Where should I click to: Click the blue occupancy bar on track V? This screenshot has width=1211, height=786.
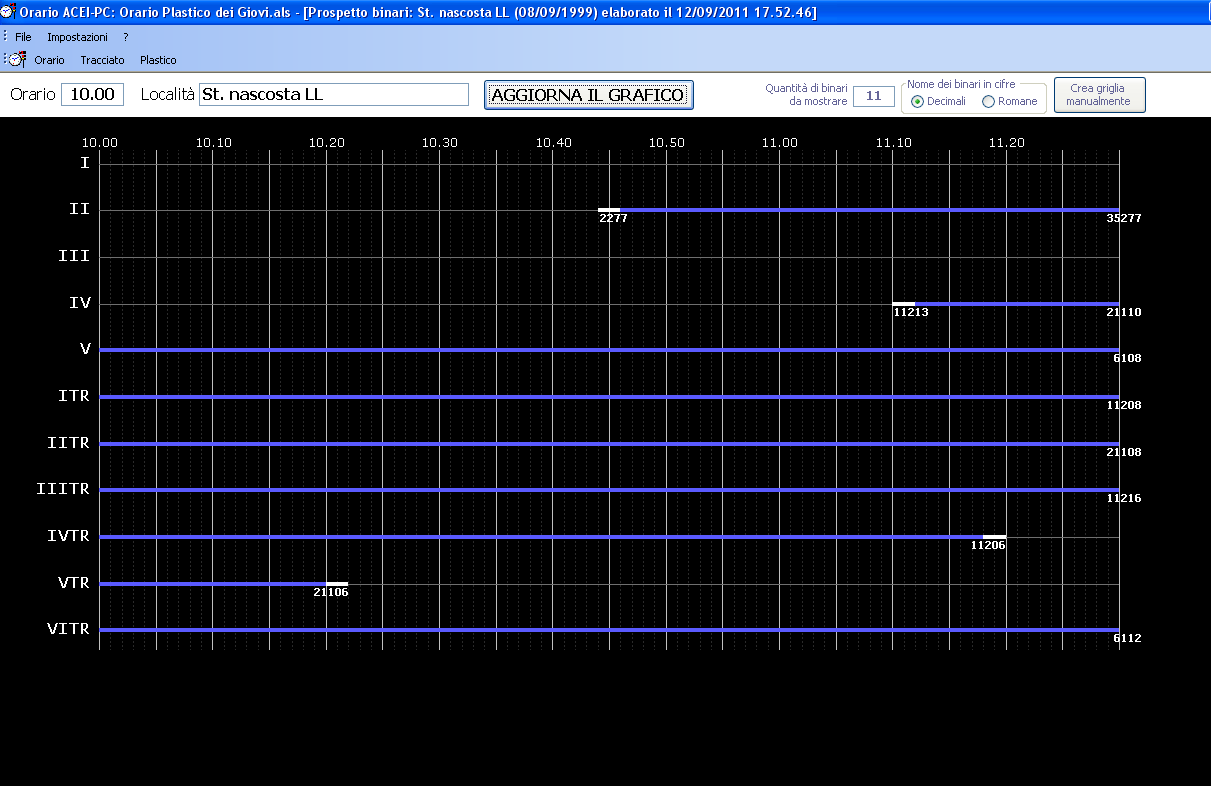(600, 350)
